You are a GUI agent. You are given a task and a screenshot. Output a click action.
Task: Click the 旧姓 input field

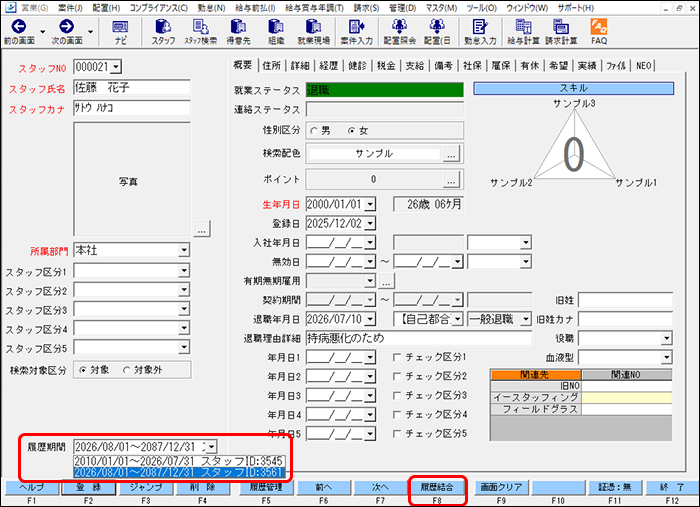[x=625, y=300]
